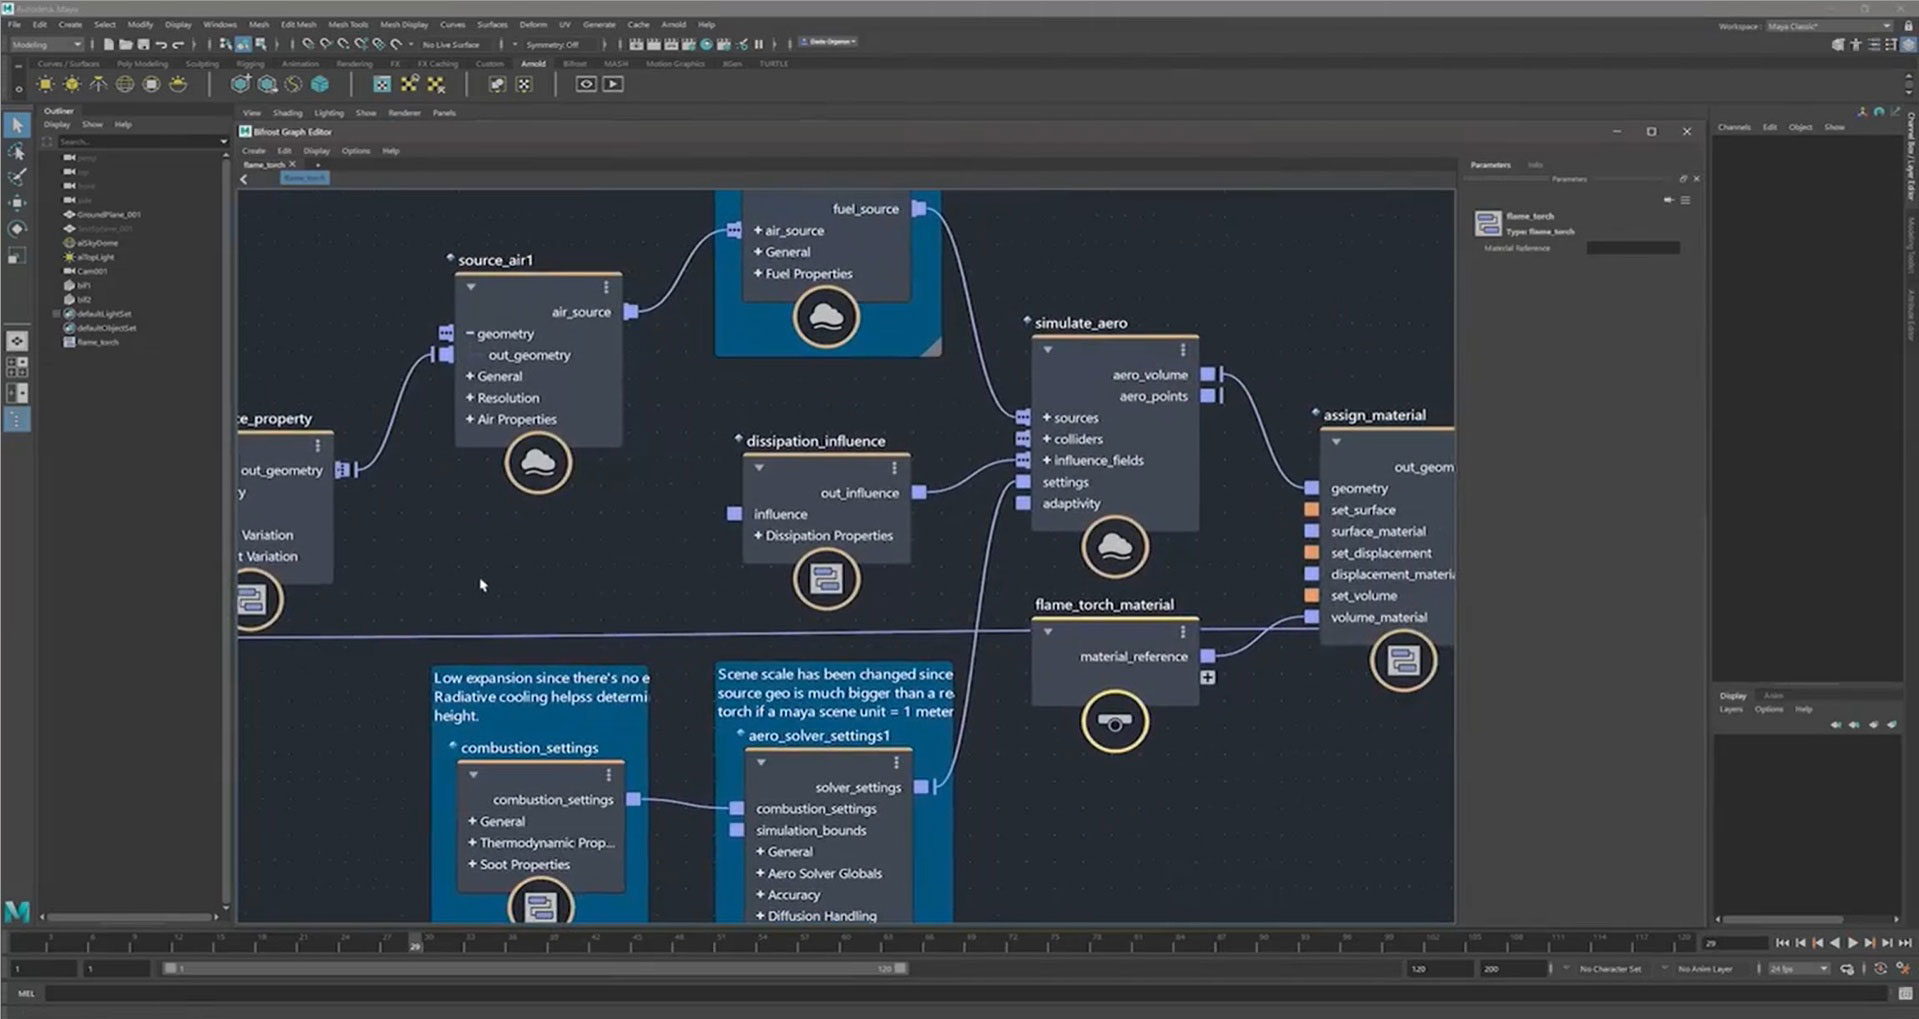Click the open scene folder icon

pyautogui.click(x=126, y=44)
